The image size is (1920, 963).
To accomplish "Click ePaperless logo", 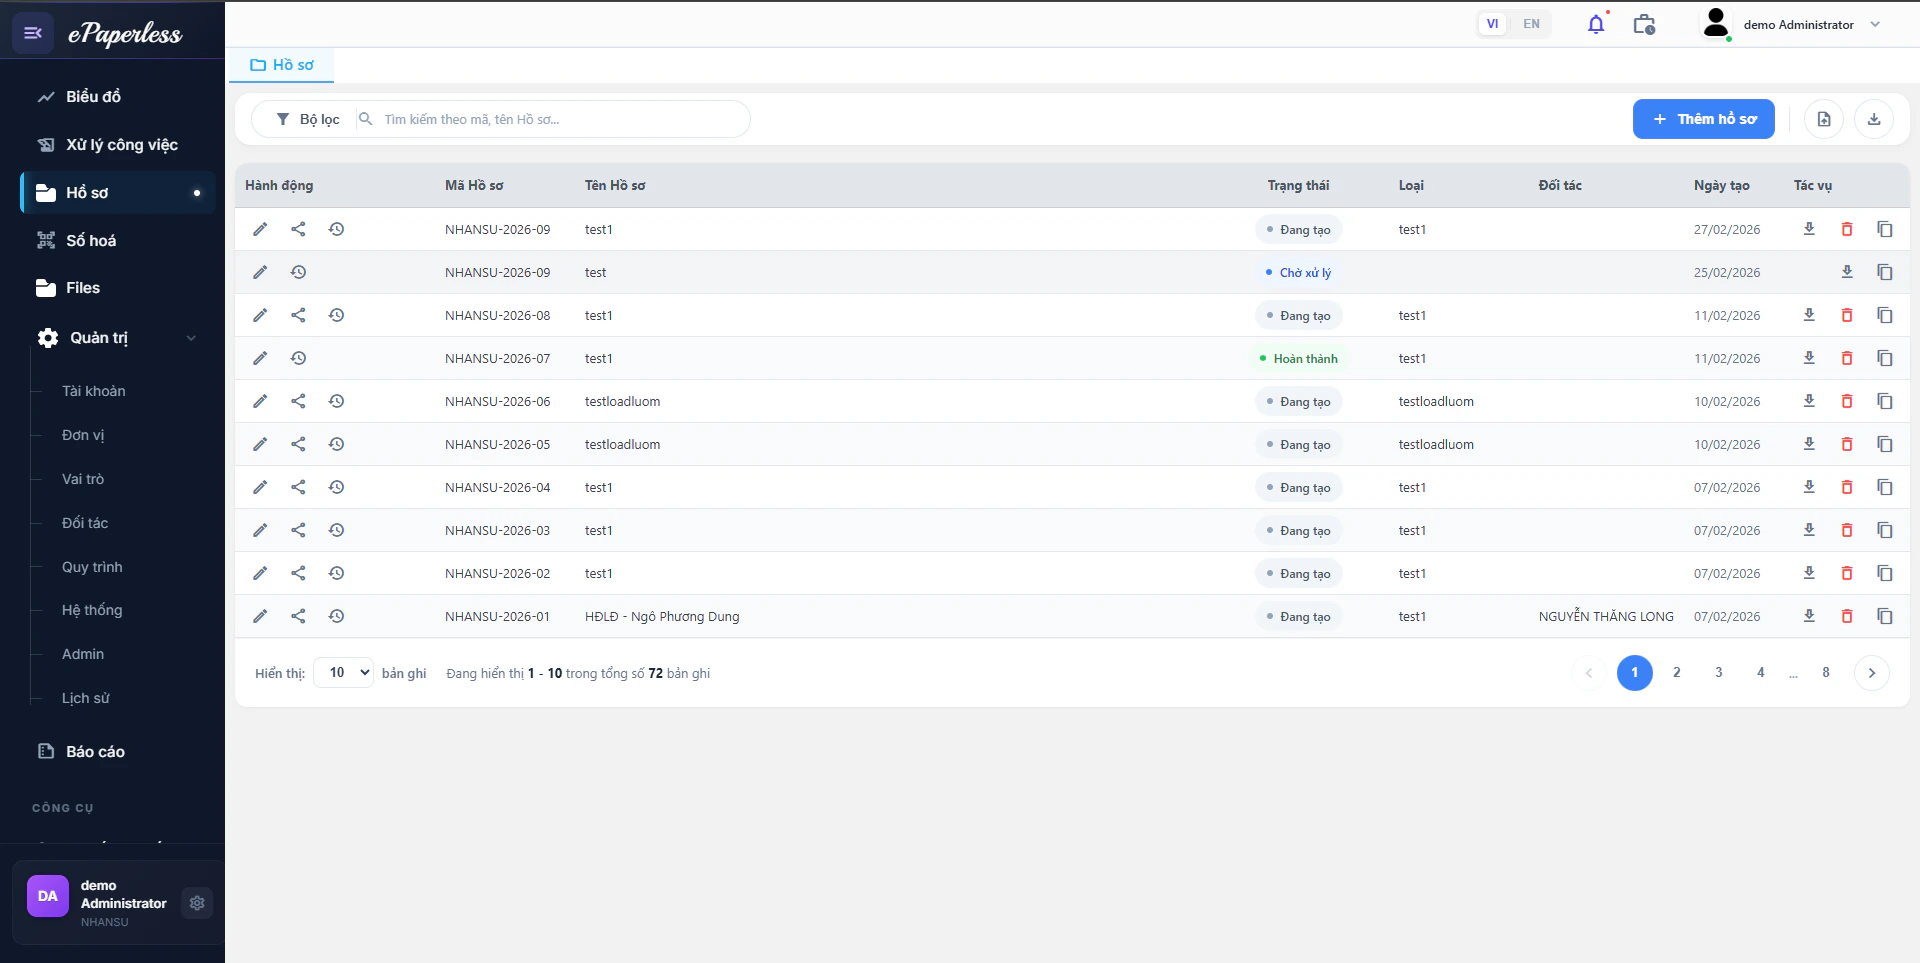I will pos(125,34).
